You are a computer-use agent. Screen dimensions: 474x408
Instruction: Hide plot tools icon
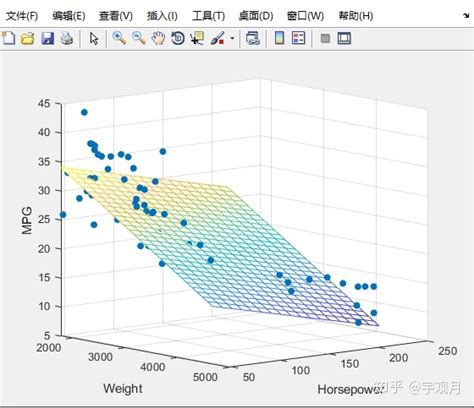[325, 39]
